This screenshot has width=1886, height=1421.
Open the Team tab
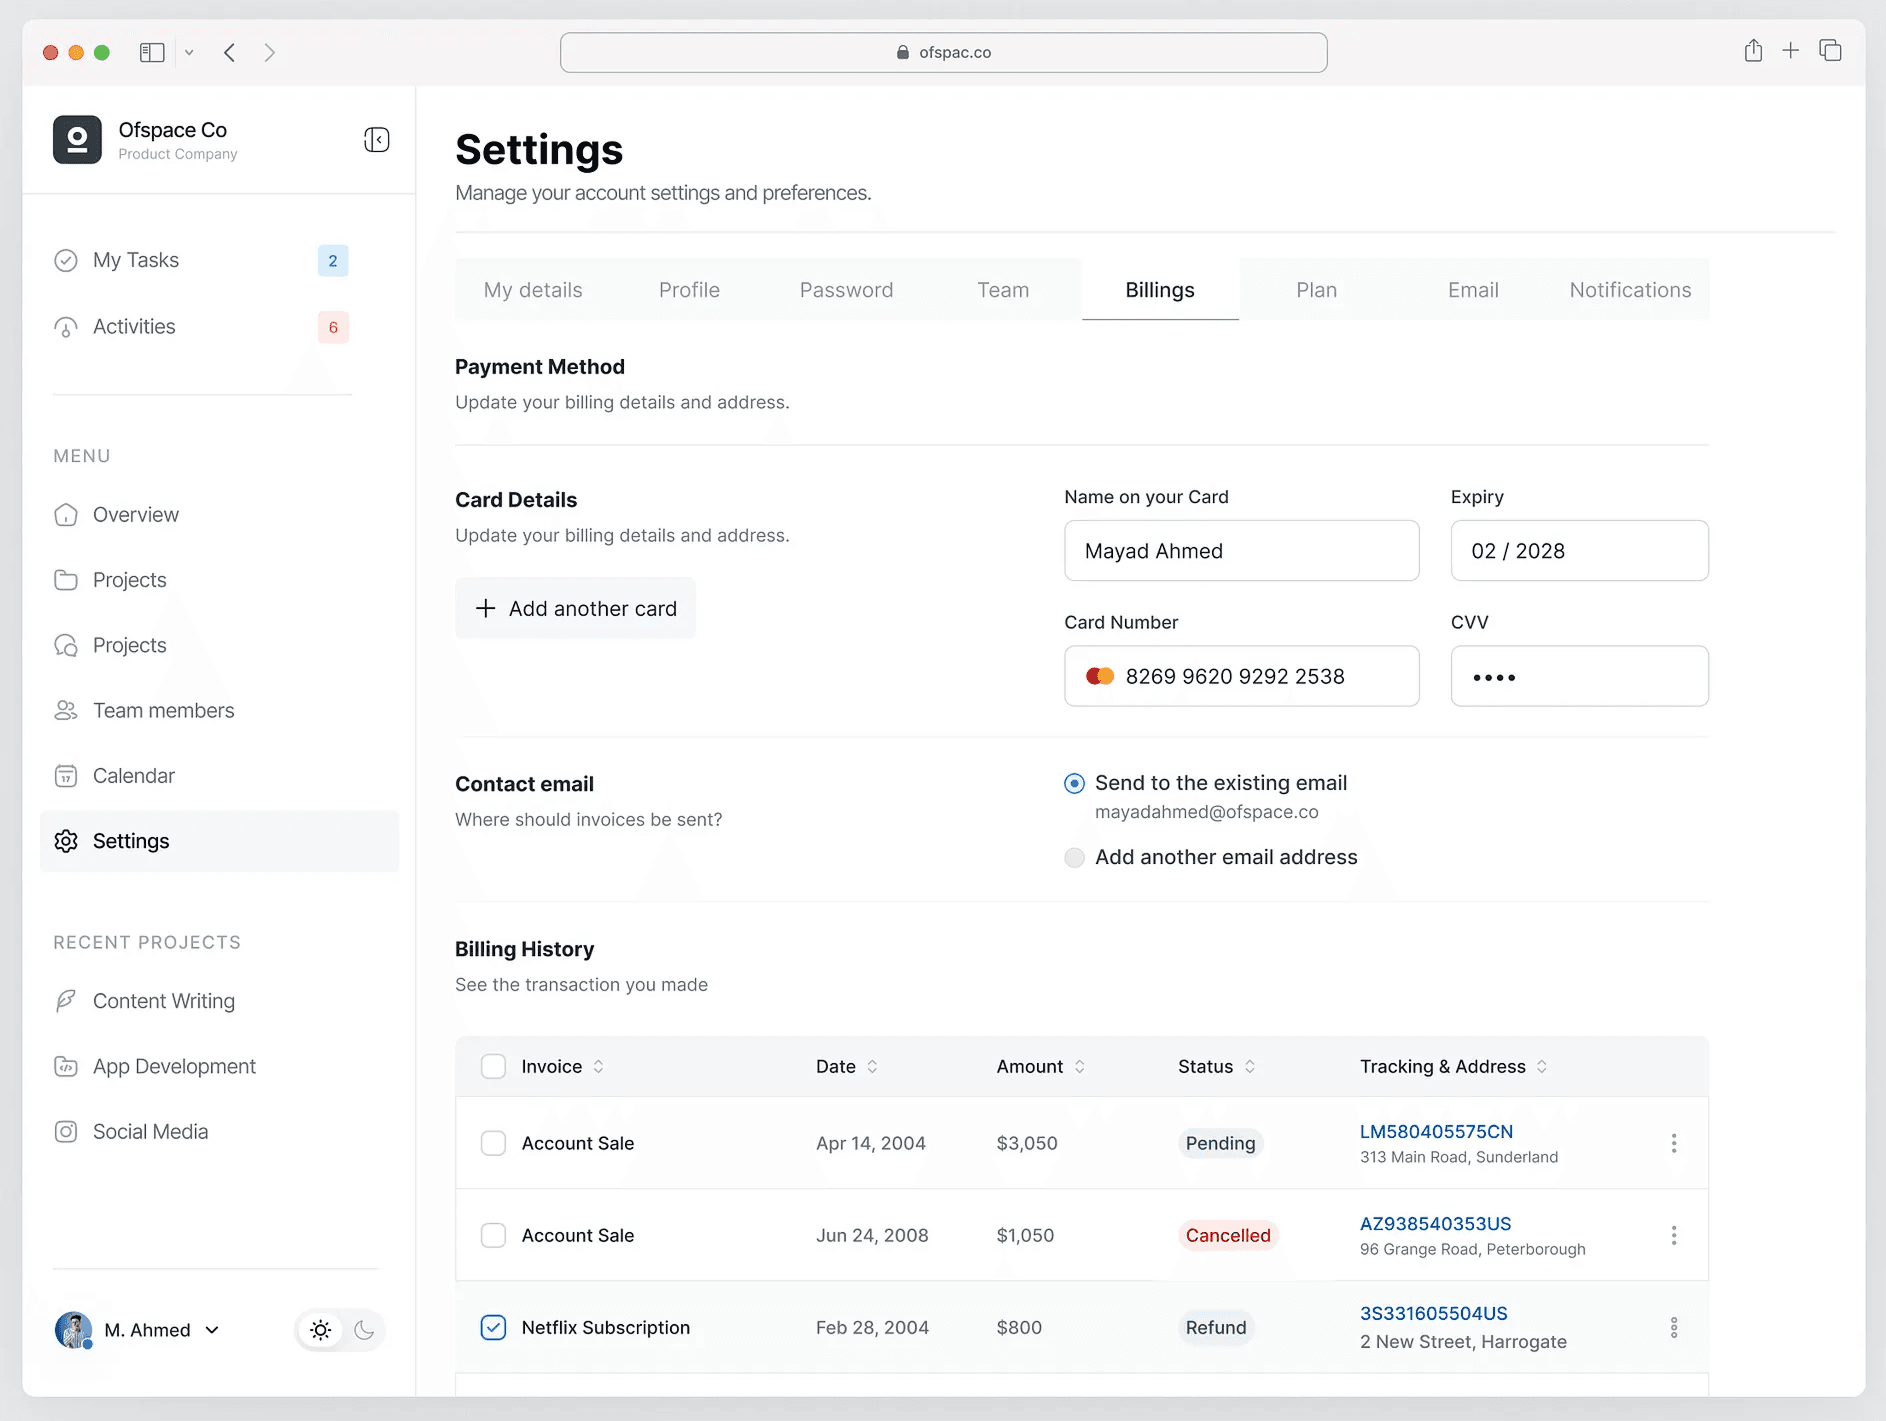coord(1003,290)
